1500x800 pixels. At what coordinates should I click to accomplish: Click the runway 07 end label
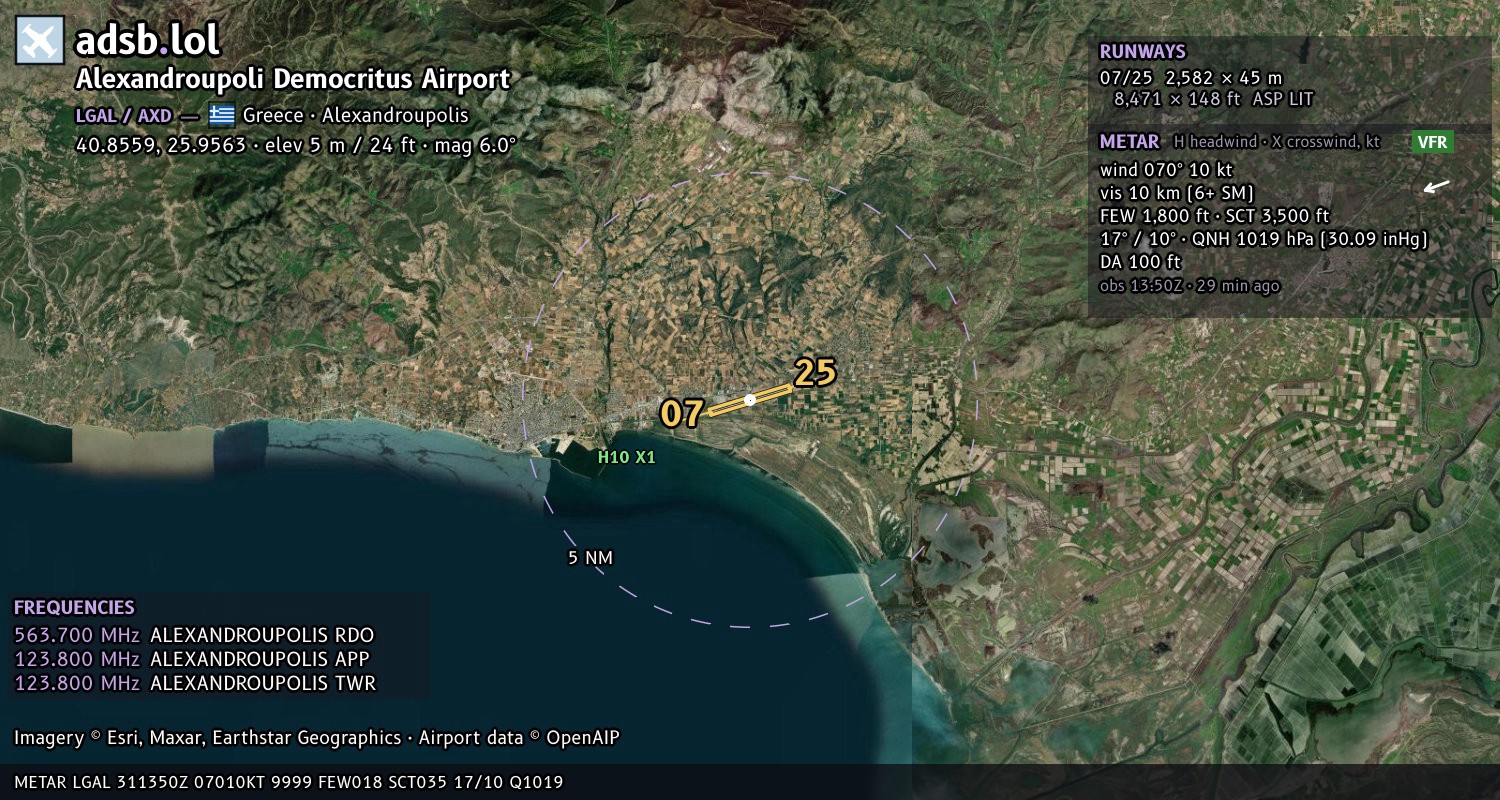[x=682, y=413]
